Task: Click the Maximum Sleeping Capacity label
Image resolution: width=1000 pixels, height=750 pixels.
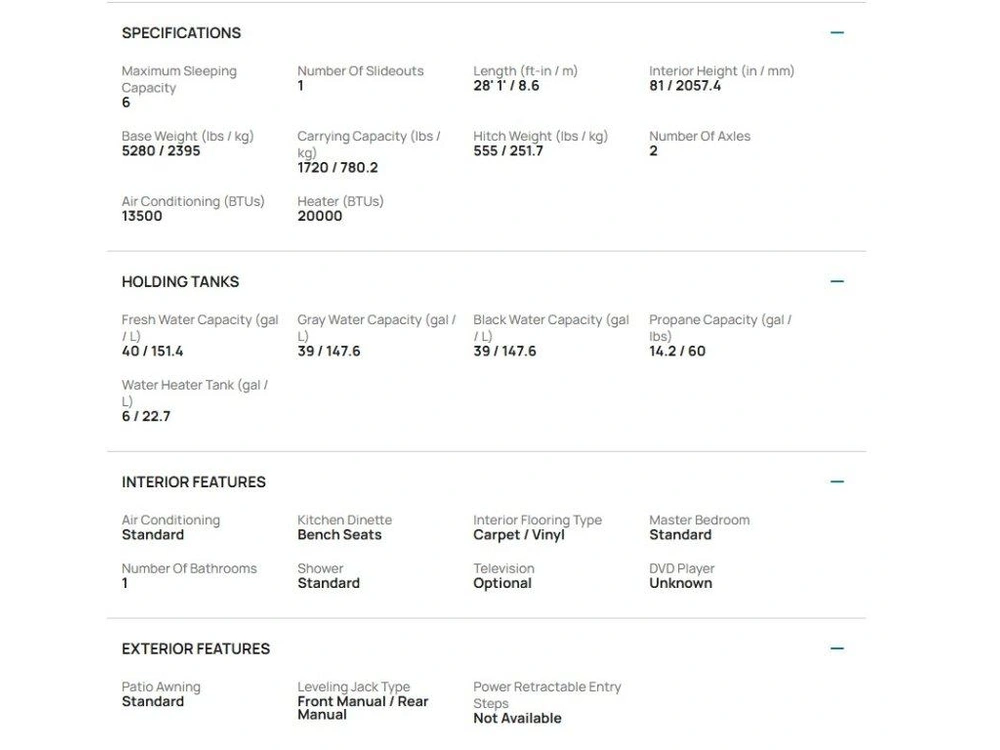Action: tap(179, 79)
